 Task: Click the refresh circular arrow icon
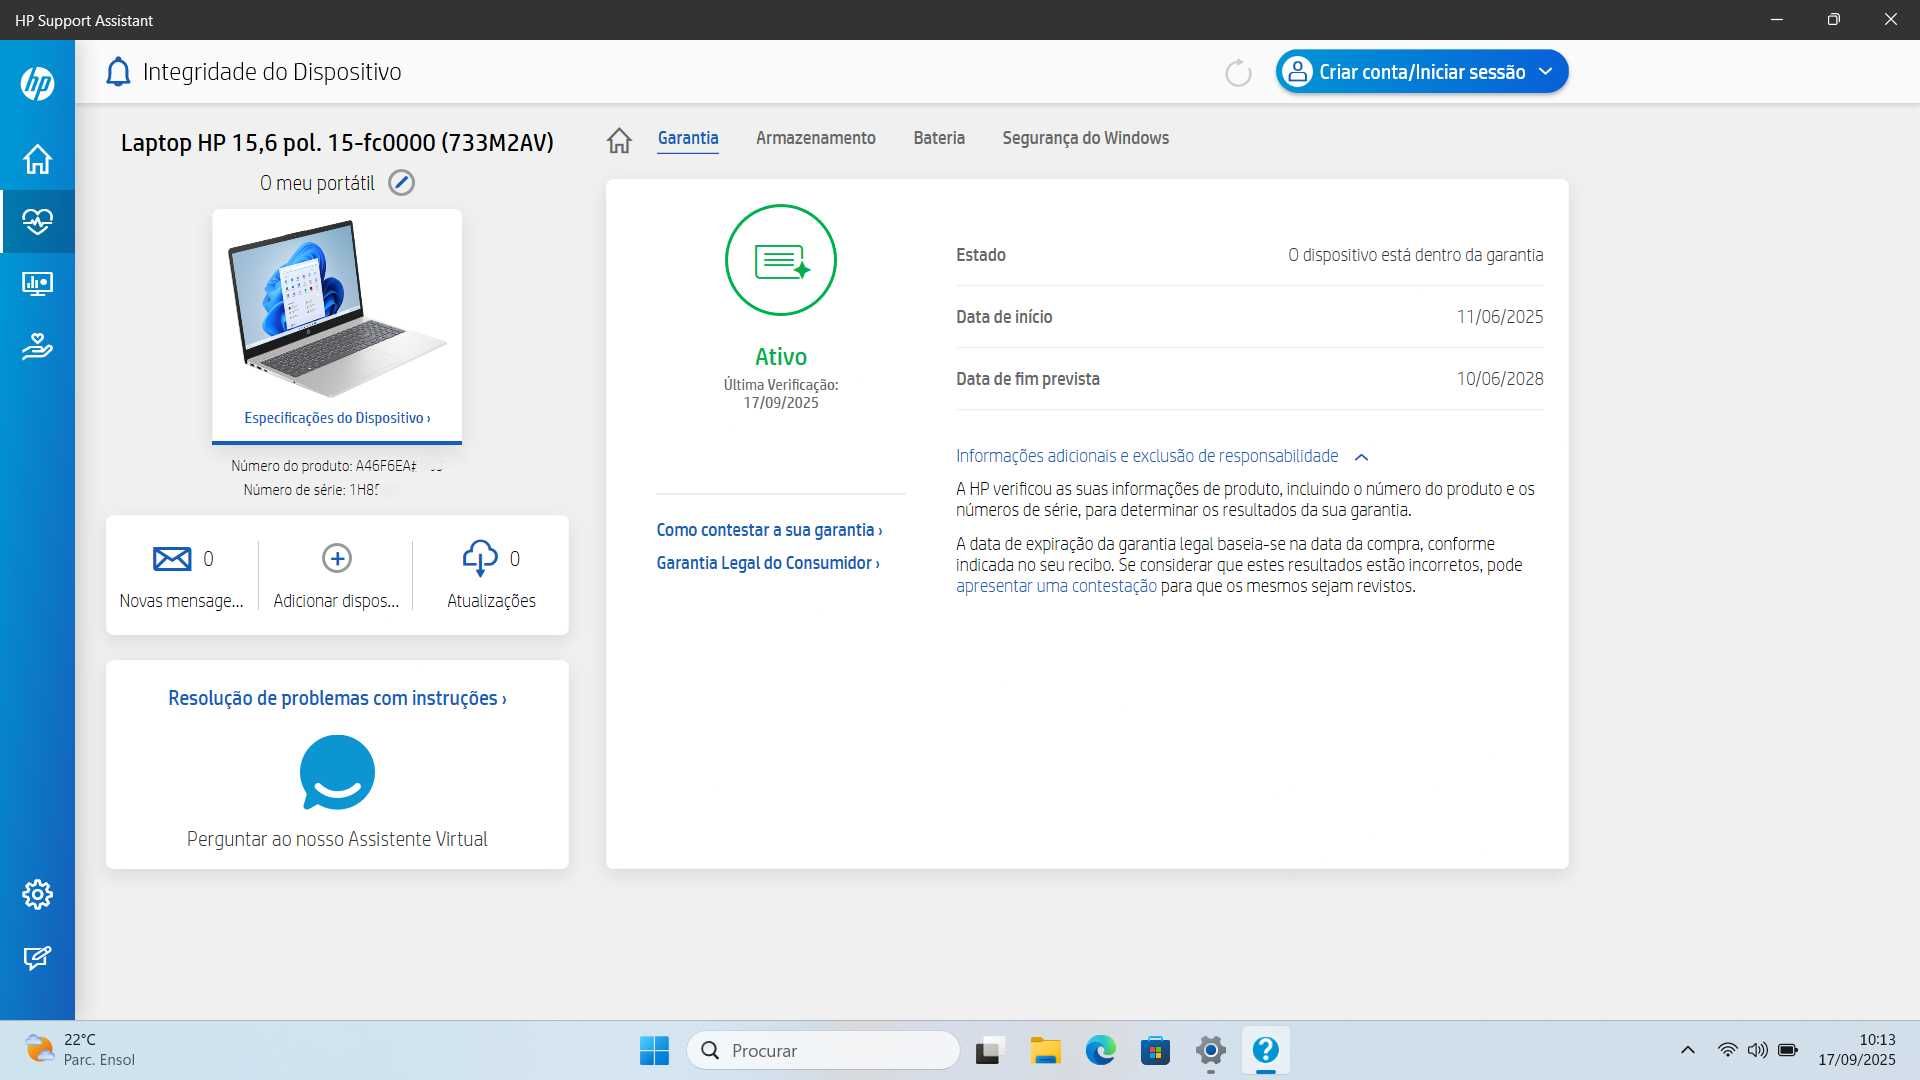pyautogui.click(x=1238, y=73)
